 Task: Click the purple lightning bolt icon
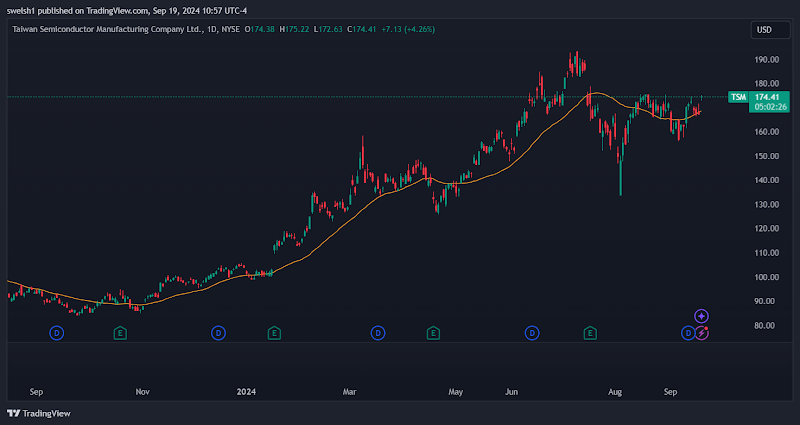702,333
